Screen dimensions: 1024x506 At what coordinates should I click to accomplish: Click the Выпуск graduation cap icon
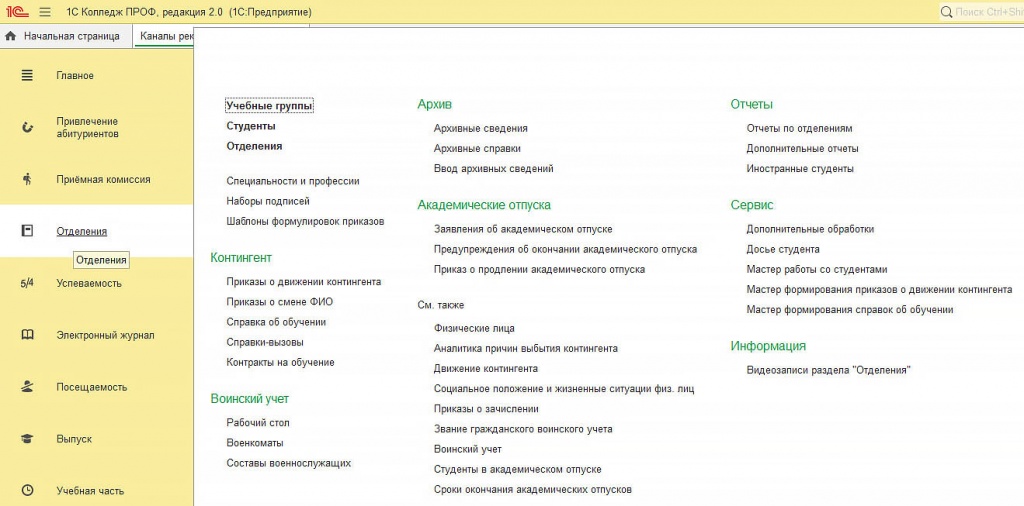click(x=27, y=439)
